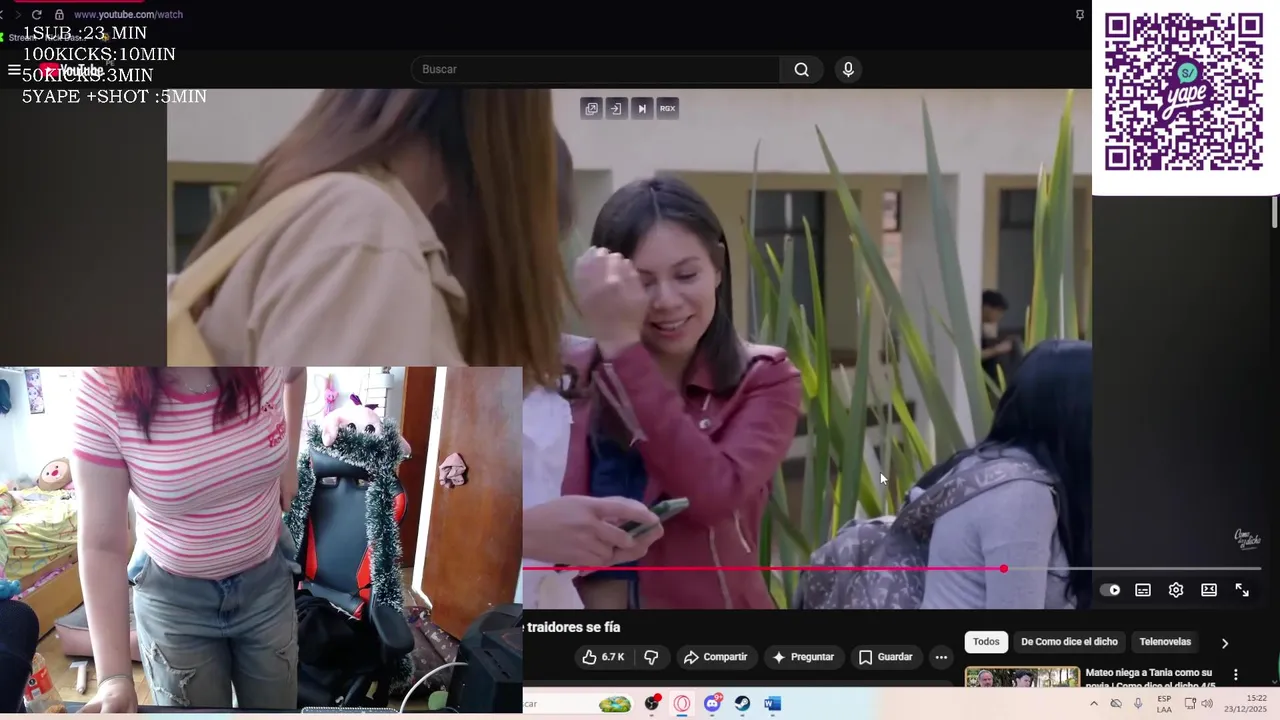This screenshot has height=720, width=1280.
Task: Toggle subtitles/closed captions
Action: [x=1143, y=590]
